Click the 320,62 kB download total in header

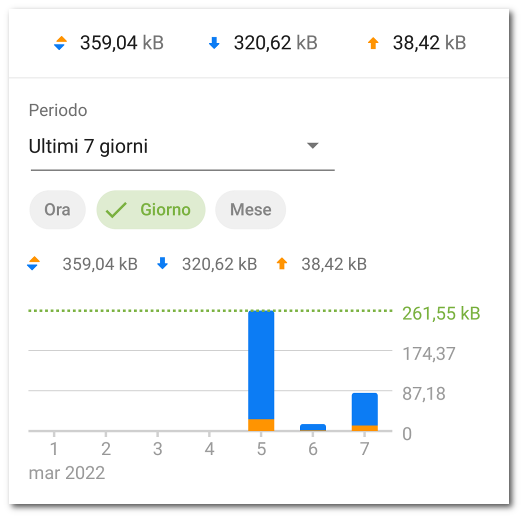[x=275, y=43]
